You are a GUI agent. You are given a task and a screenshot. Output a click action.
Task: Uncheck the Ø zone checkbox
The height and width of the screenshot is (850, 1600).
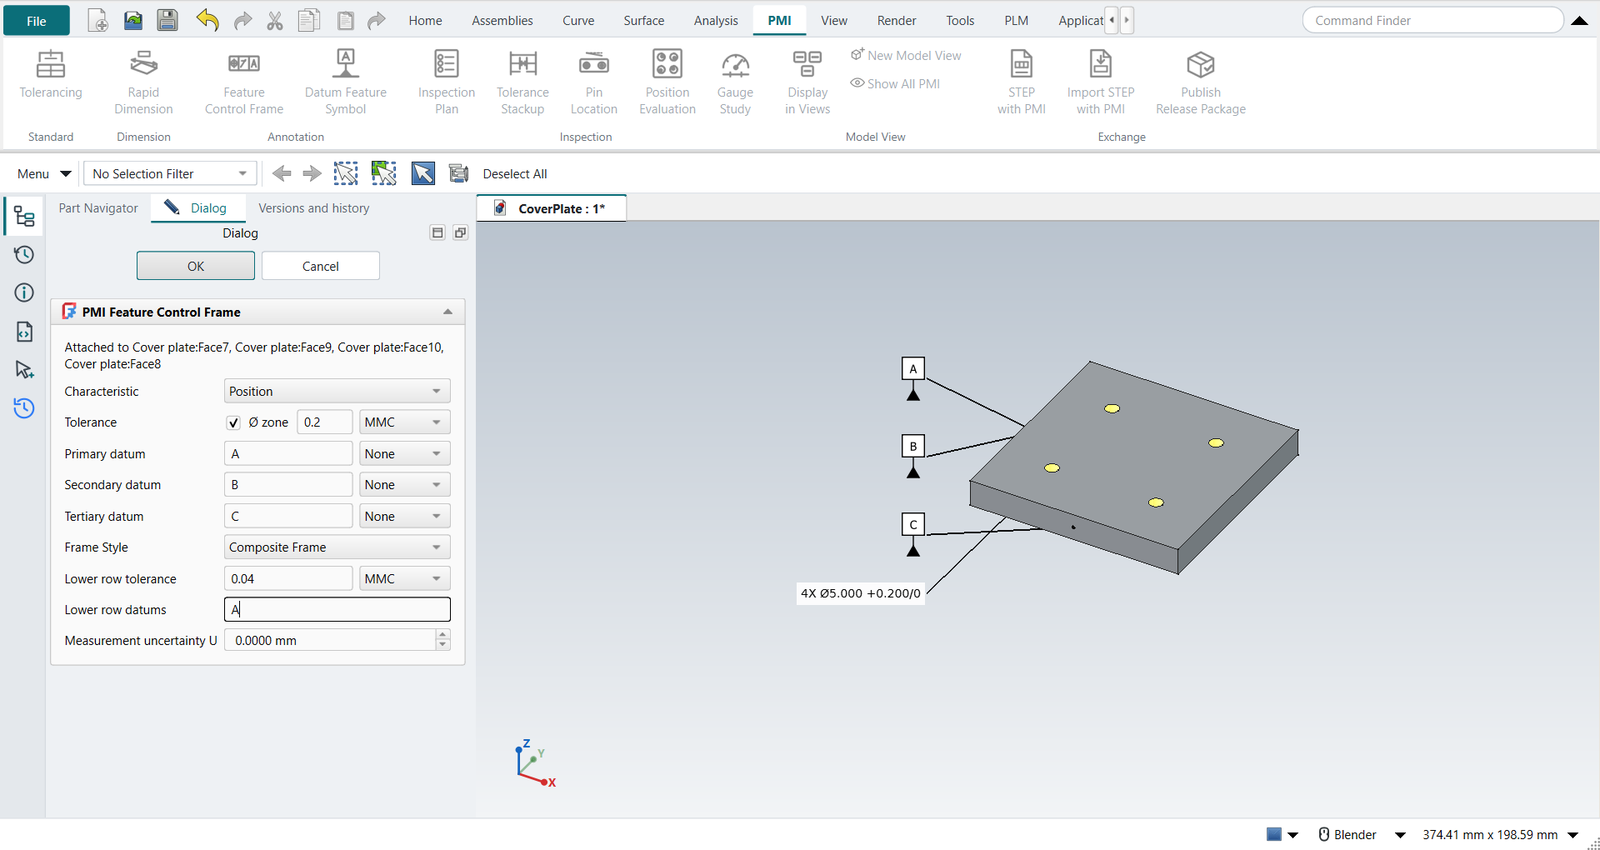point(233,423)
